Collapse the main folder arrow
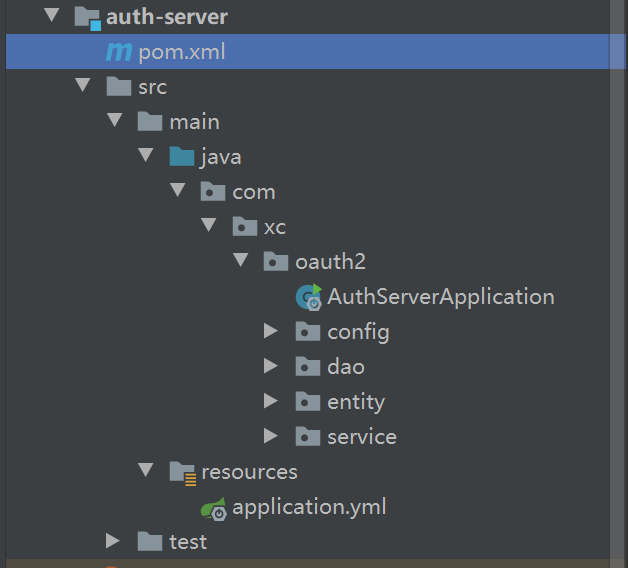628x568 pixels. point(114,122)
